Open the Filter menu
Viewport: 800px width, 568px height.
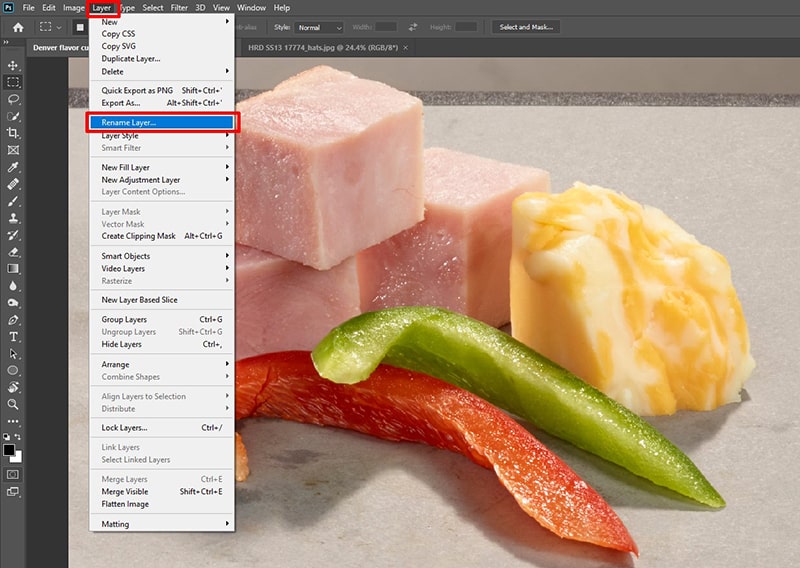pyautogui.click(x=179, y=8)
